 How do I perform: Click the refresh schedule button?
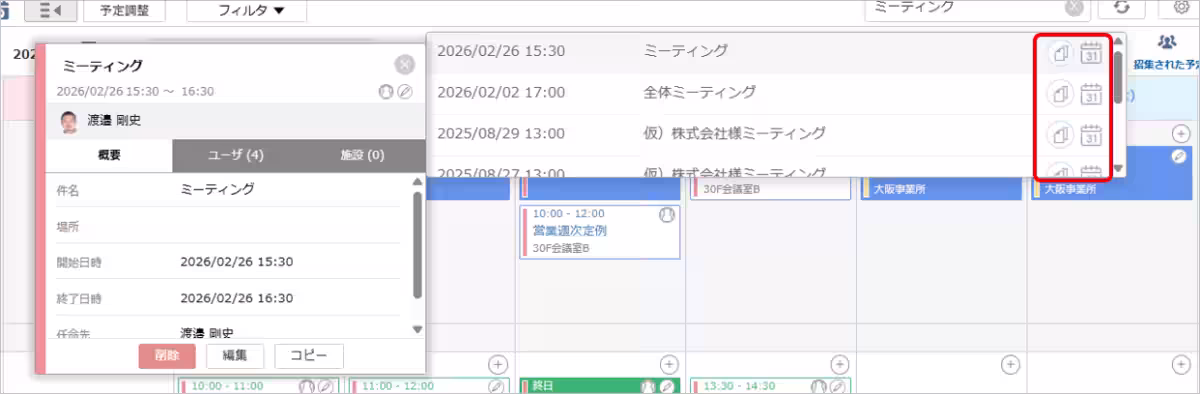[1122, 8]
